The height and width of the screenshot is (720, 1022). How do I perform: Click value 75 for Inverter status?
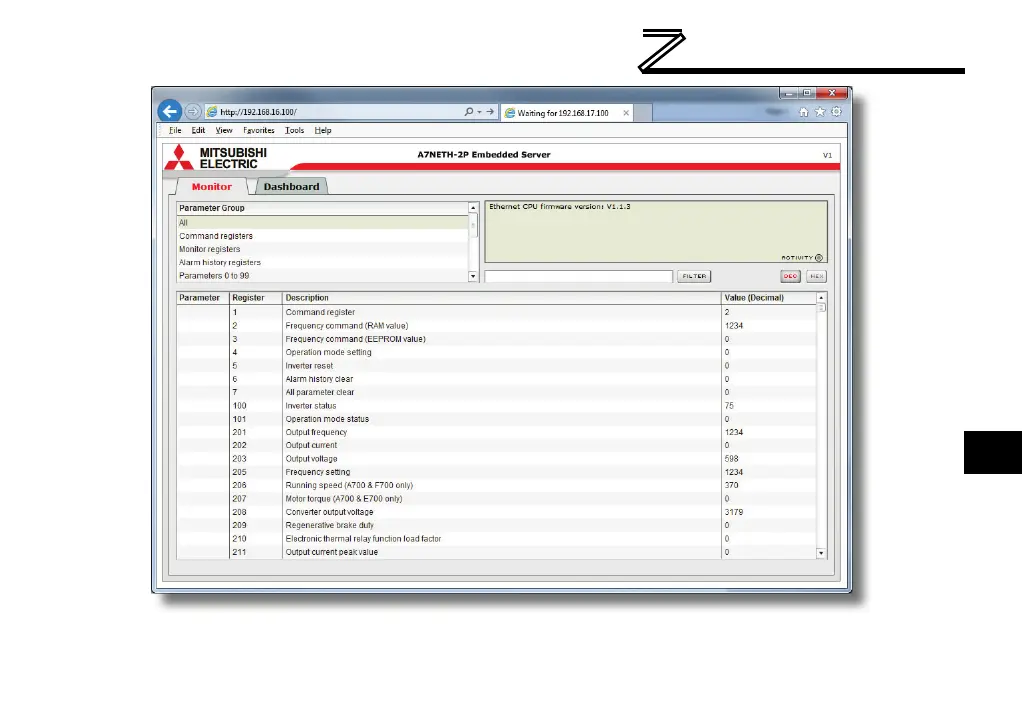(x=729, y=405)
